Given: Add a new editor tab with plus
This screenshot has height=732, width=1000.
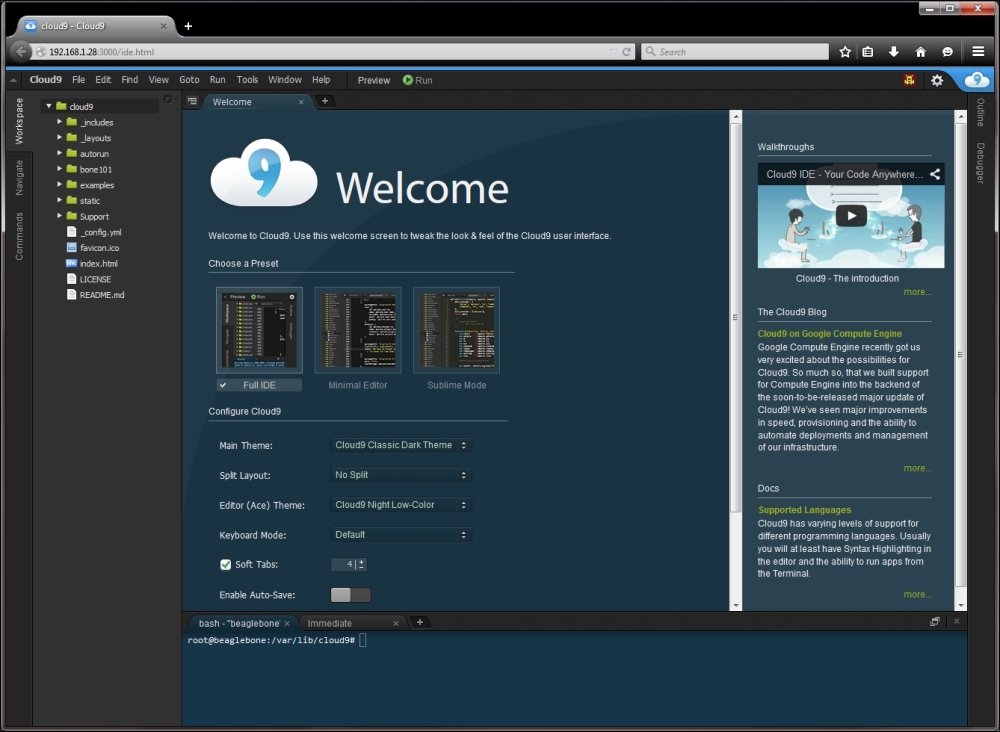Looking at the screenshot, I should (324, 101).
